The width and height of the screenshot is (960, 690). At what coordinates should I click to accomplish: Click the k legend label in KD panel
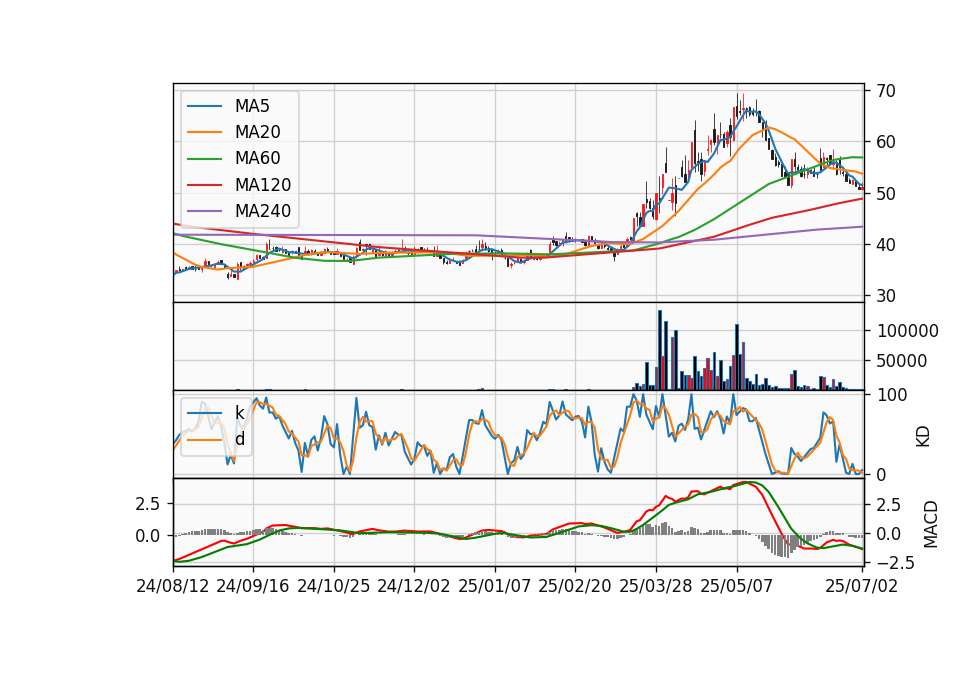240,413
